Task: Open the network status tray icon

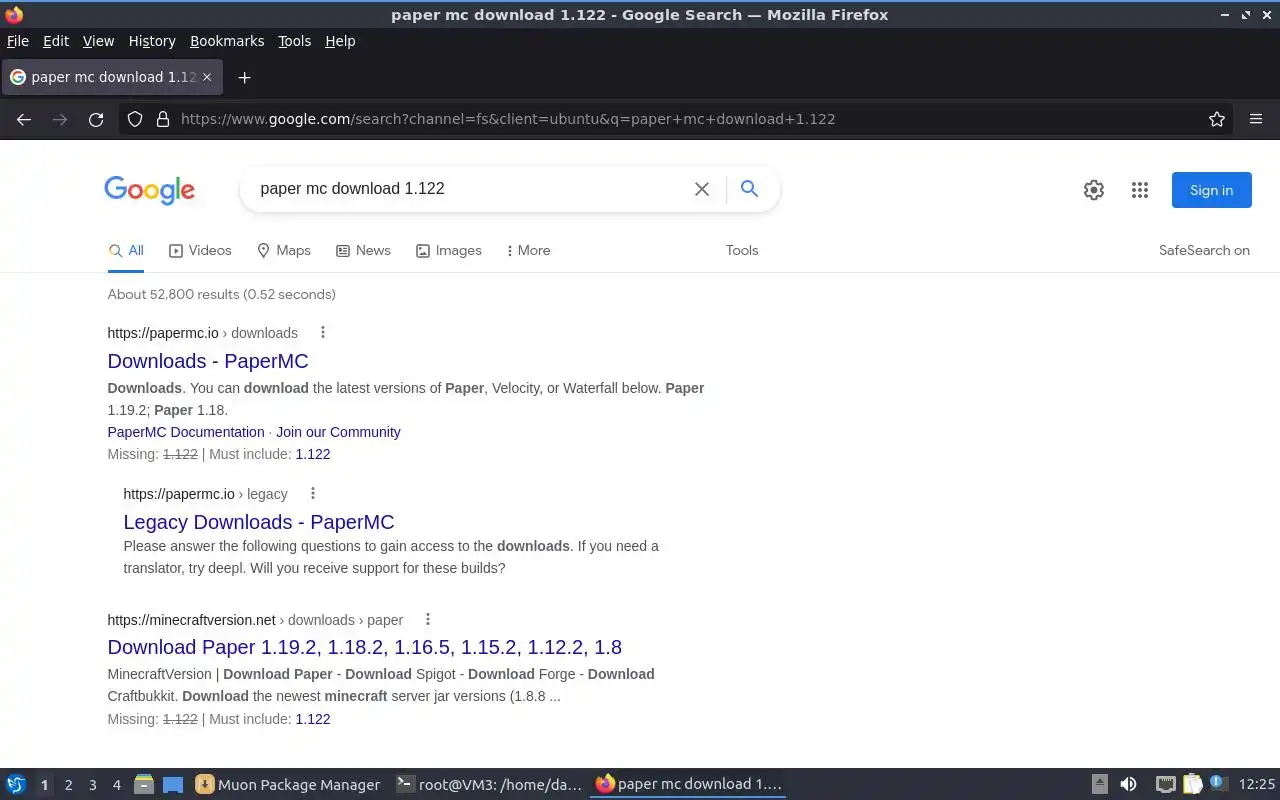Action: (x=1165, y=784)
